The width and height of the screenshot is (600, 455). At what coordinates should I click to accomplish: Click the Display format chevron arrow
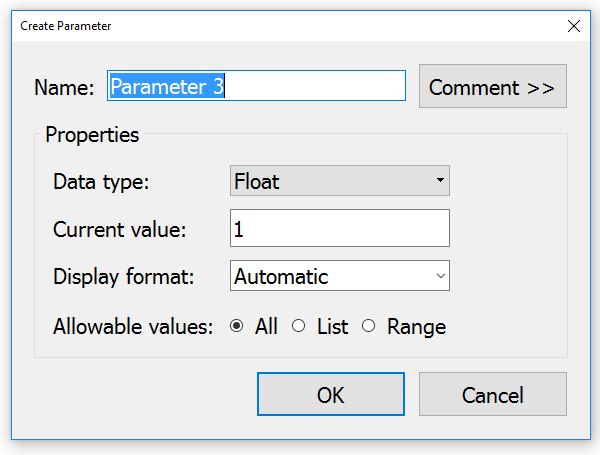click(x=440, y=276)
